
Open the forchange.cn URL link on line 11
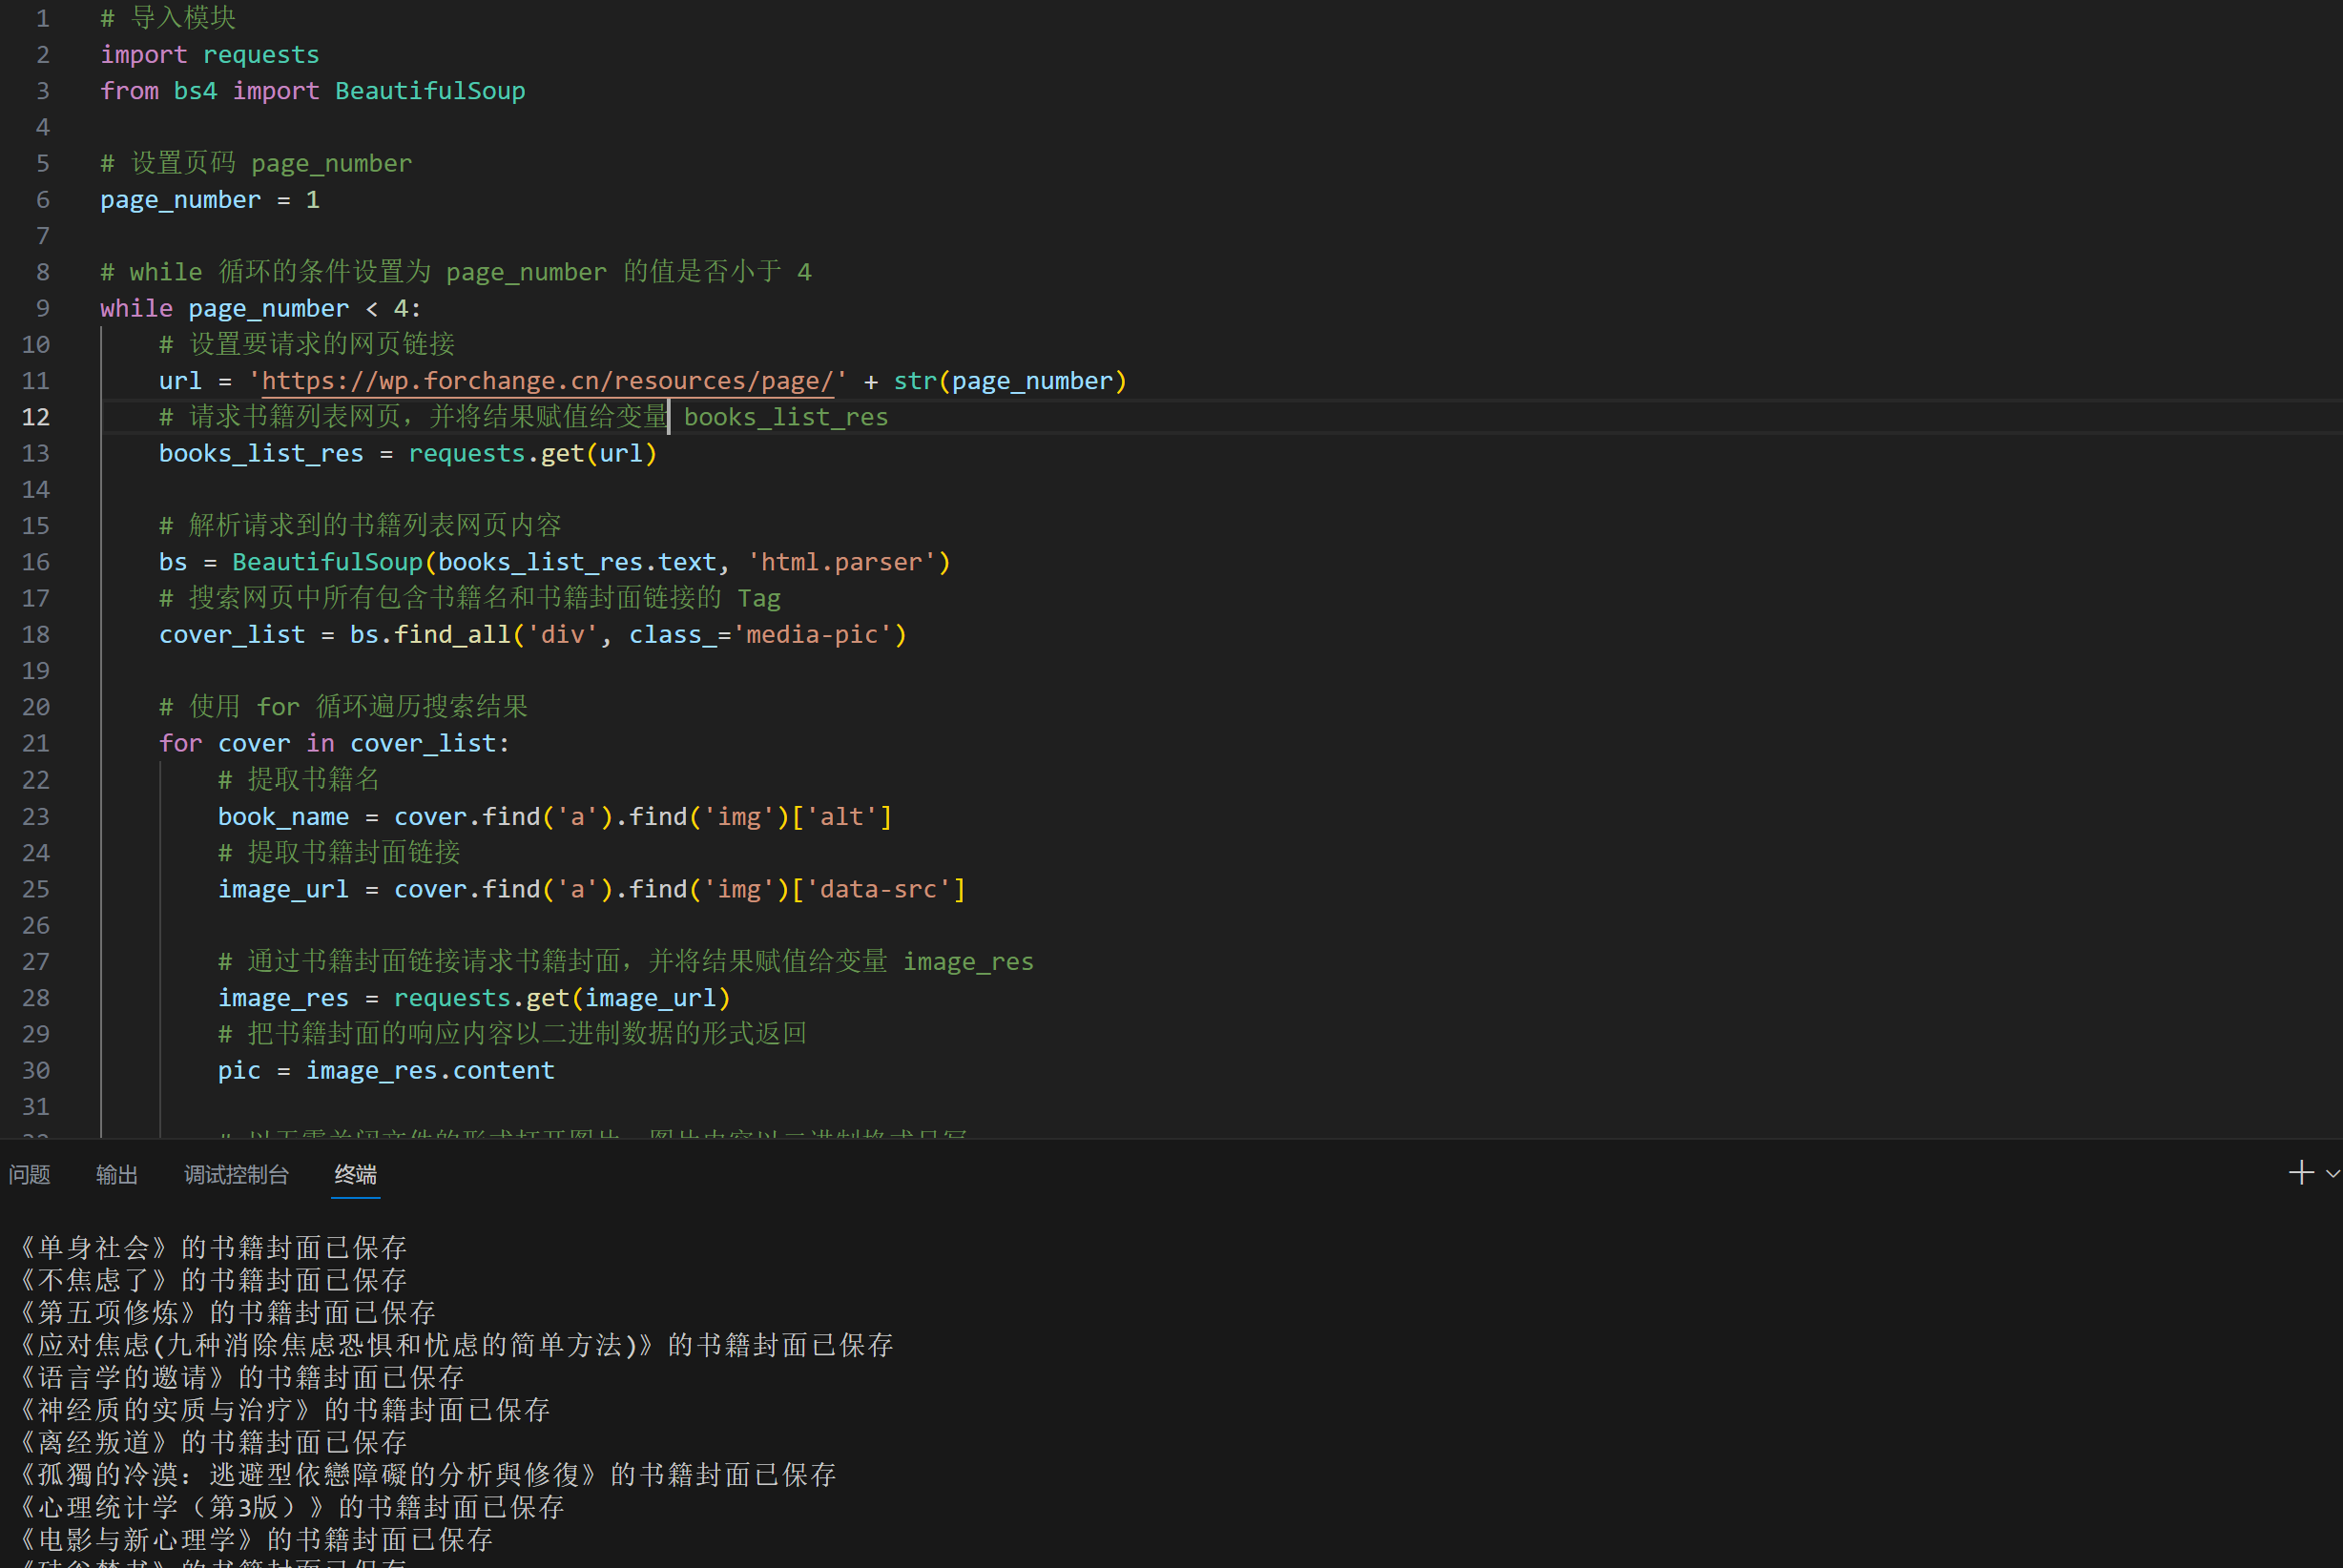point(547,381)
